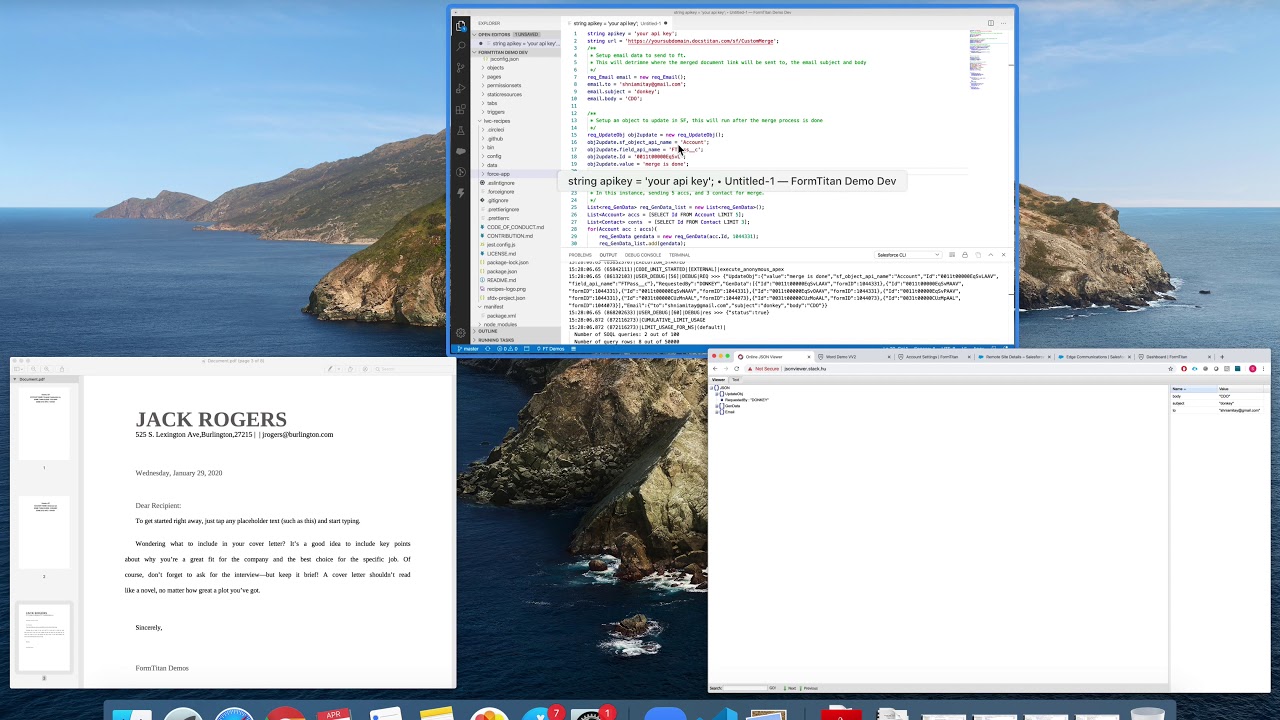The height and width of the screenshot is (720, 1280).
Task: Collapse the lwc-recipes folder
Action: [x=496, y=121]
